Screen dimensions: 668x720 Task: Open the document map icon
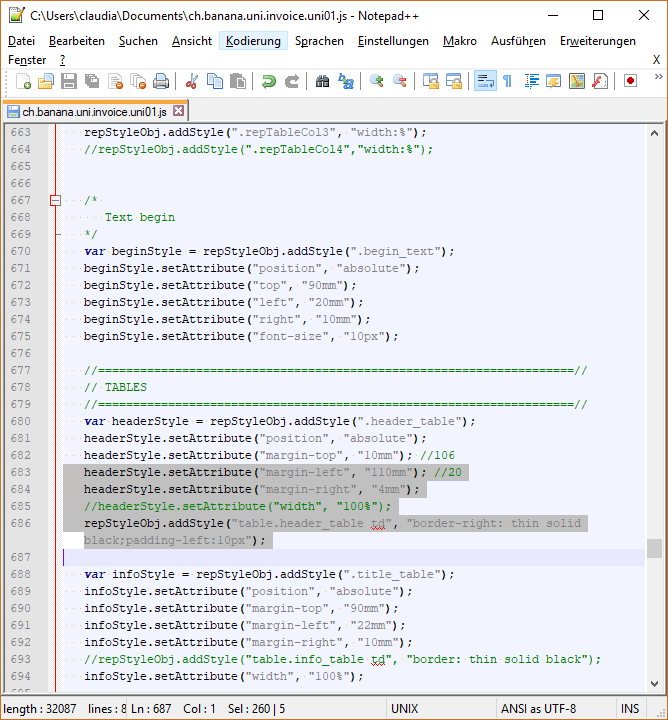pos(577,81)
